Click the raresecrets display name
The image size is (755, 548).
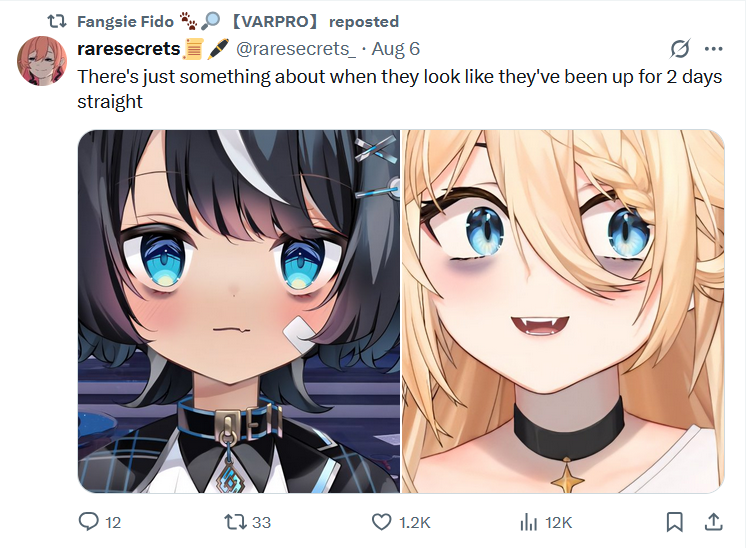click(x=129, y=49)
